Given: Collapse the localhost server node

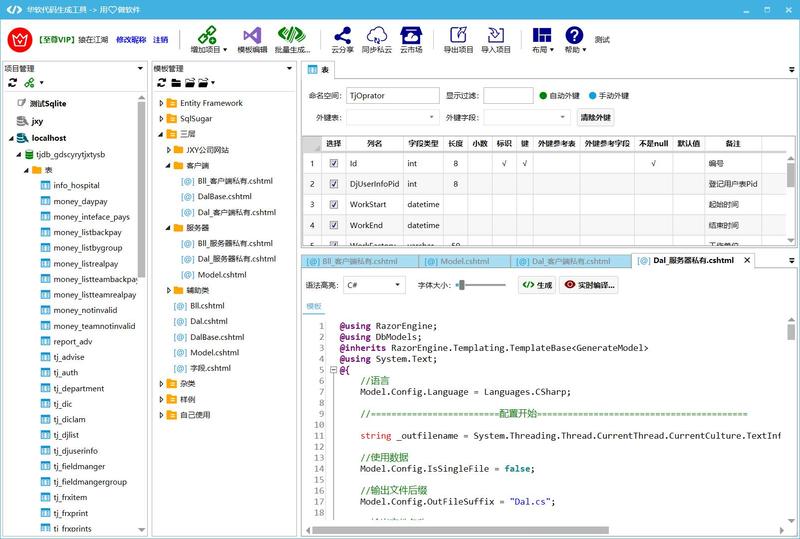Looking at the screenshot, I should pos(11,138).
